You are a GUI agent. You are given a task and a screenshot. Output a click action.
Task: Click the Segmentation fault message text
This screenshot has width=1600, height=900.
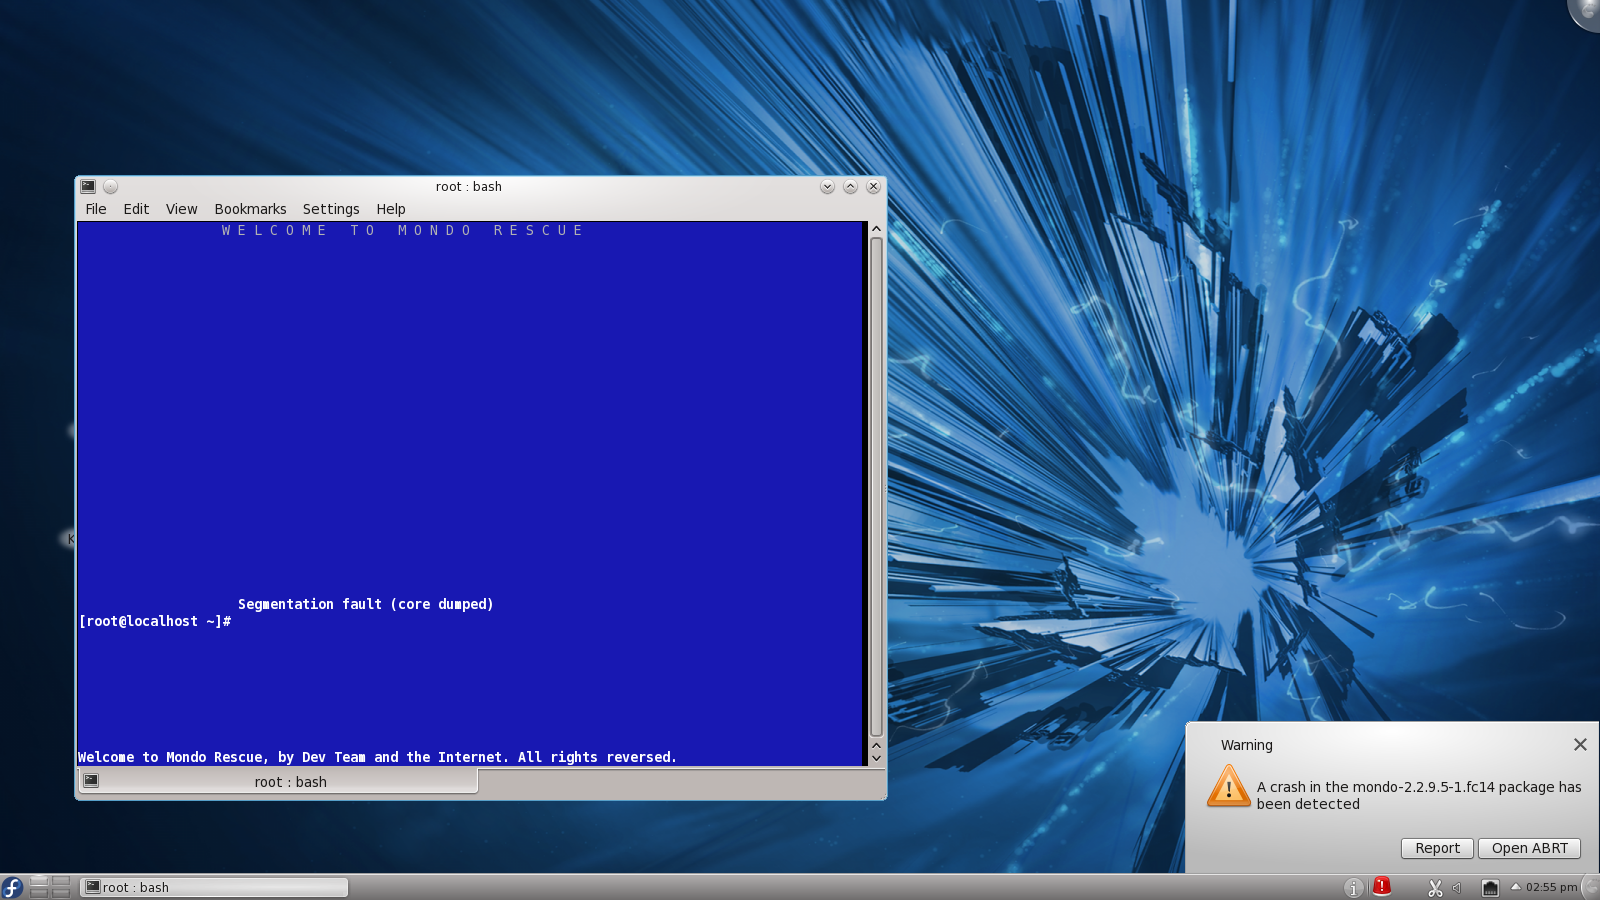pos(366,604)
